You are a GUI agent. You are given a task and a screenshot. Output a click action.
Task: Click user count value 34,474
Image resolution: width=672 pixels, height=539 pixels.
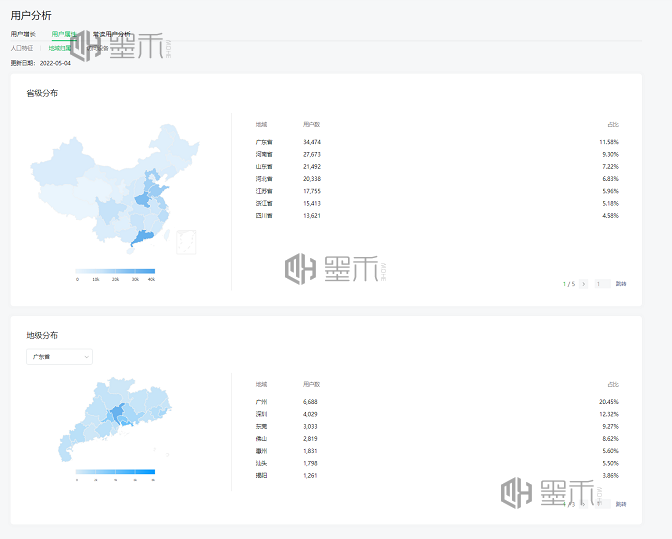point(312,142)
